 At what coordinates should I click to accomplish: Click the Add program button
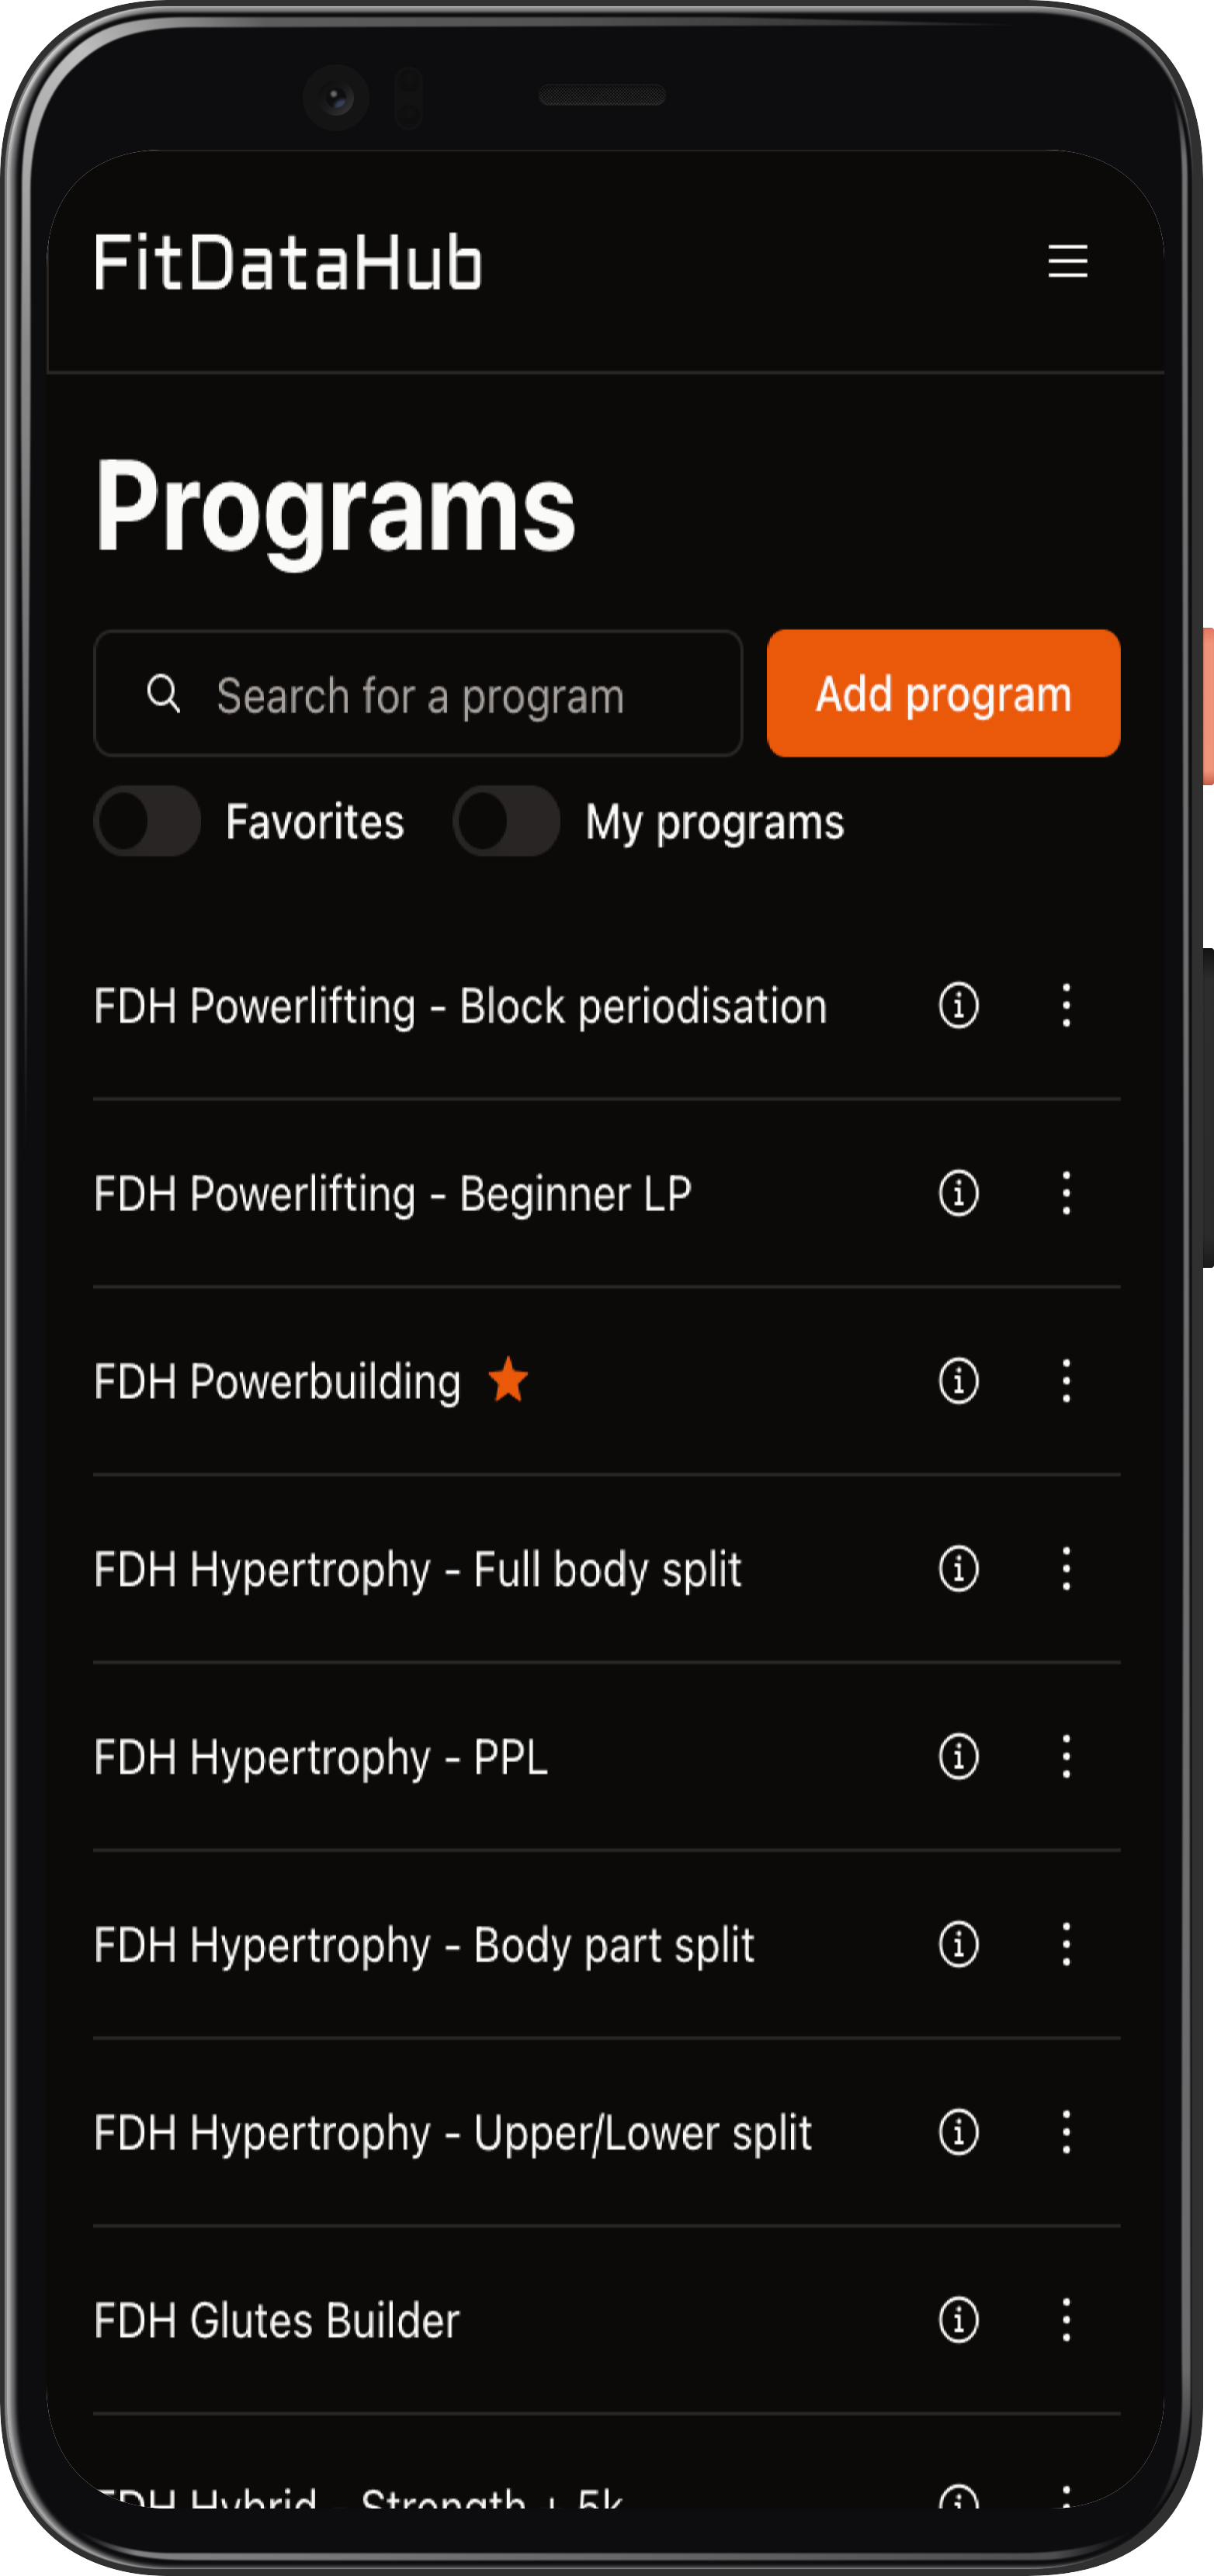point(943,693)
